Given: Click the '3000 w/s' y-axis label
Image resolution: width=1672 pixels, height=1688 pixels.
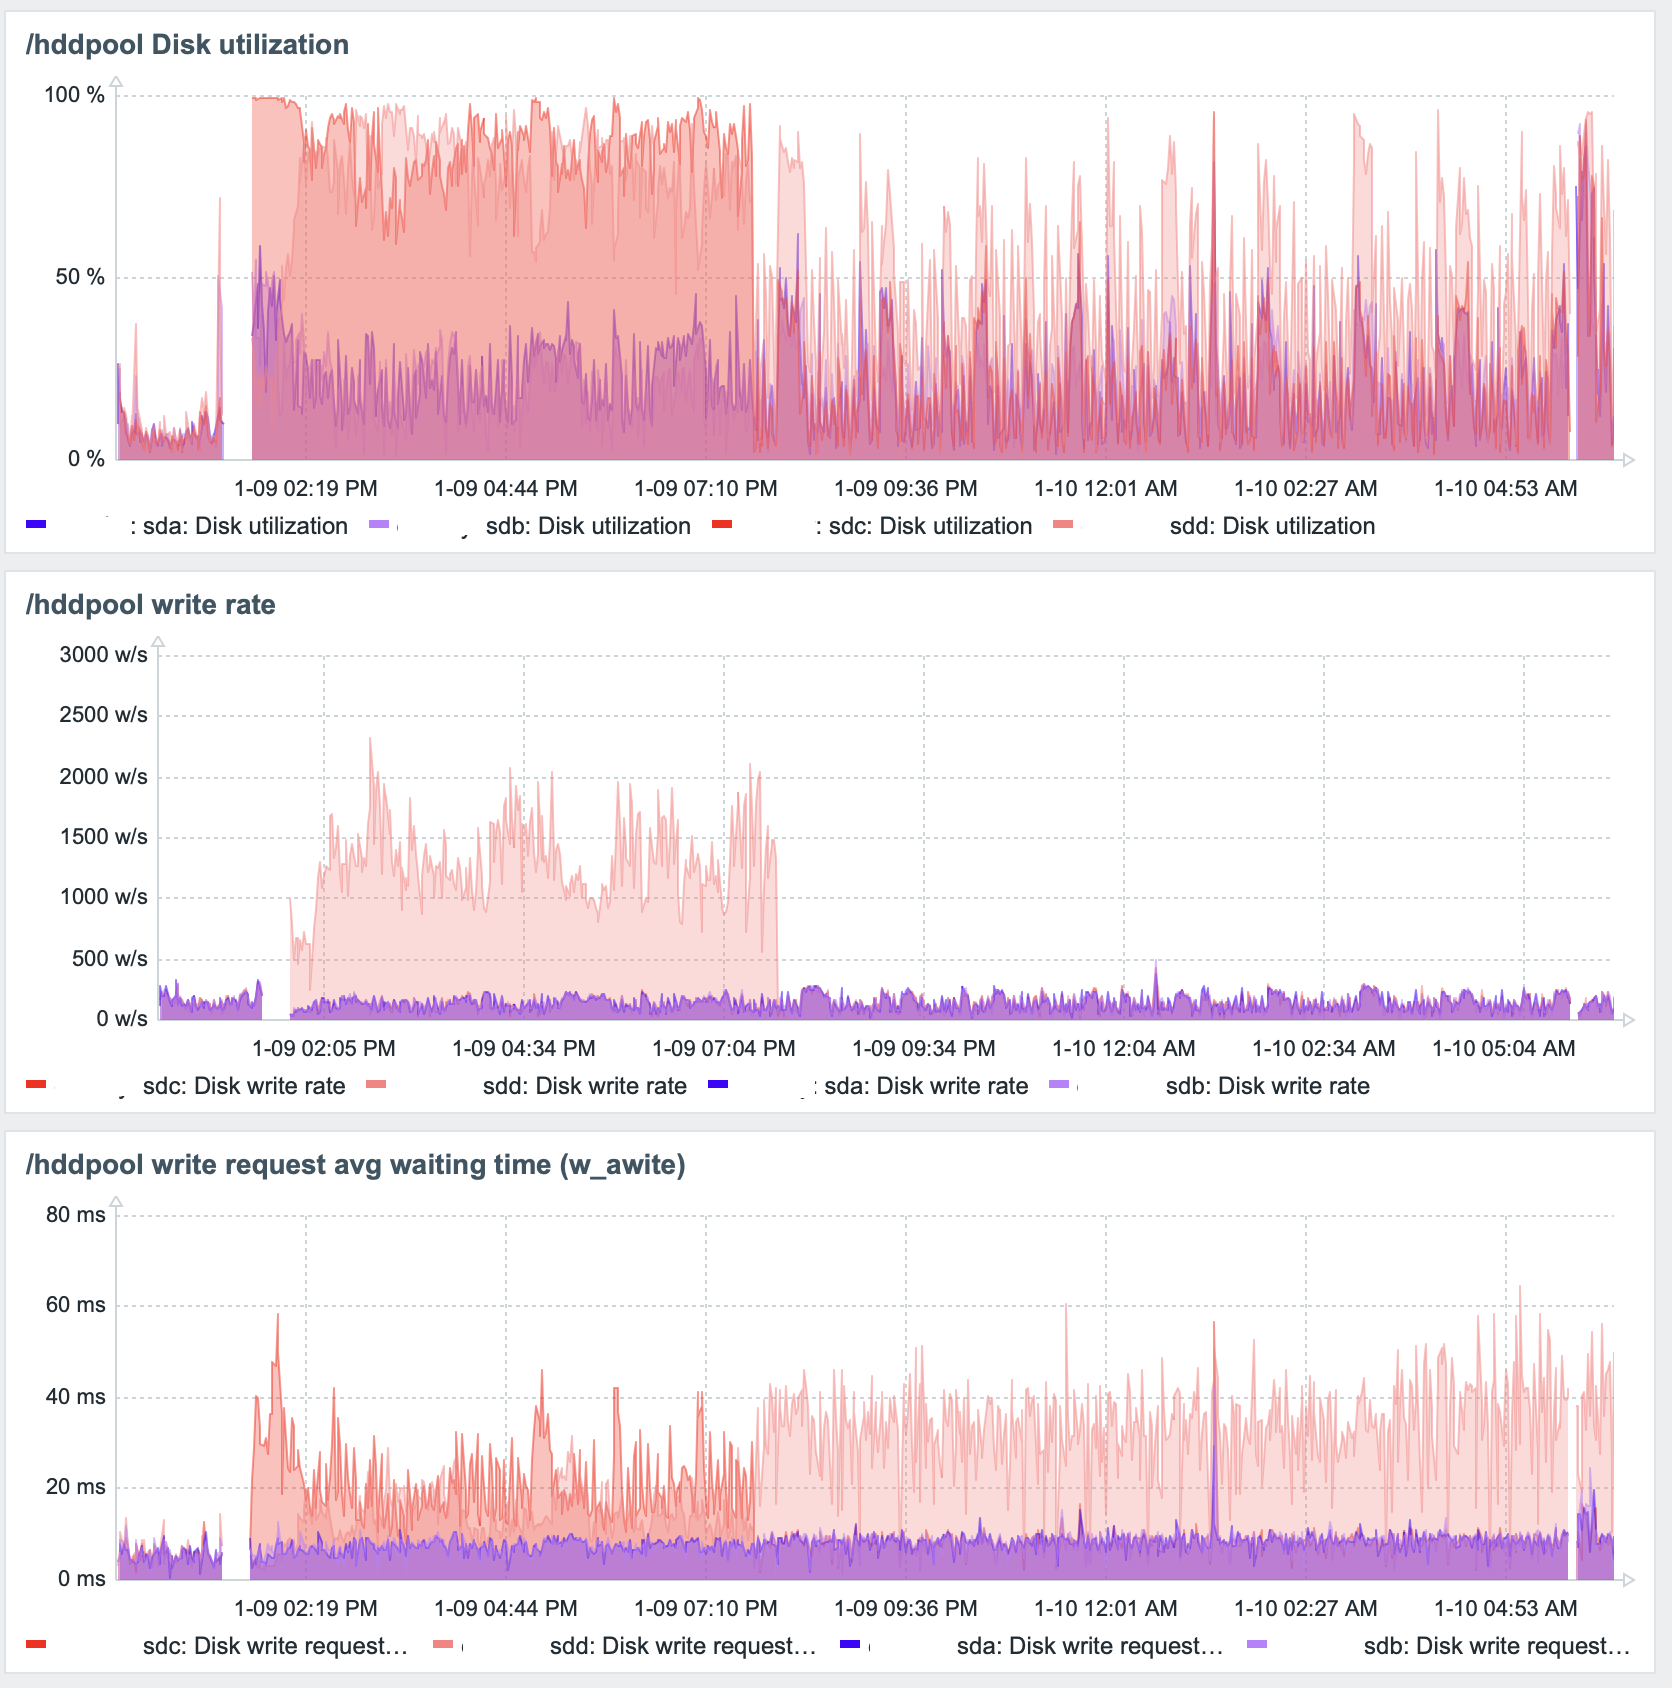Looking at the screenshot, I should 103,655.
